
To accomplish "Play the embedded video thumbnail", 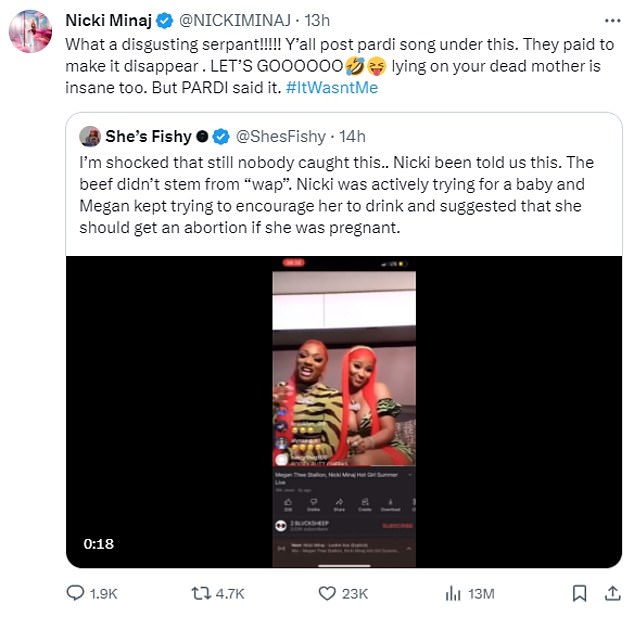I will 344,412.
